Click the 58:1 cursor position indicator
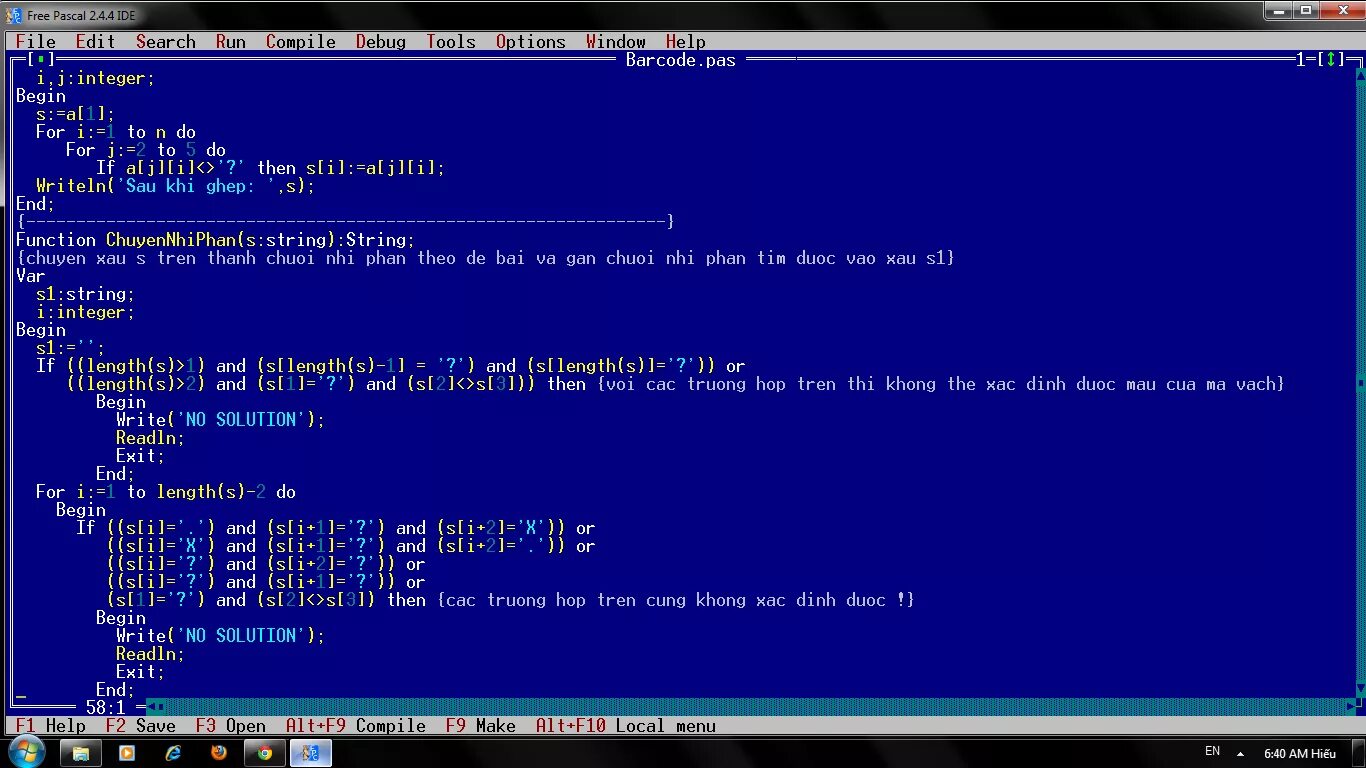The image size is (1366, 768). [106, 708]
